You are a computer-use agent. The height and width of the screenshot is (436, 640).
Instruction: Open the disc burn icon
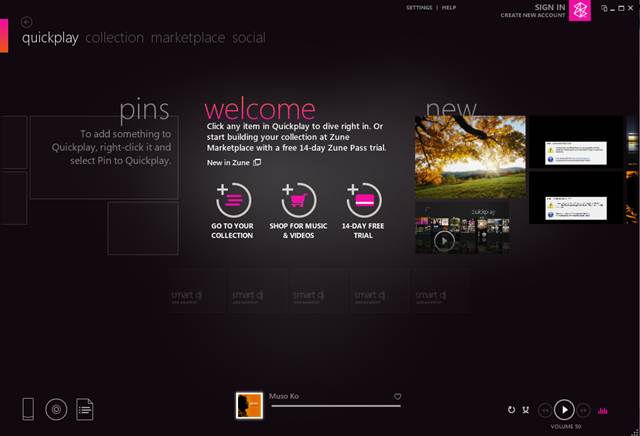tap(56, 409)
